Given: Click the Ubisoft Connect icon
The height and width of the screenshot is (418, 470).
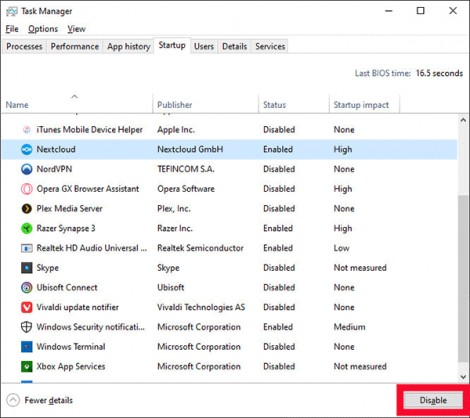Looking at the screenshot, I should pyautogui.click(x=27, y=287).
